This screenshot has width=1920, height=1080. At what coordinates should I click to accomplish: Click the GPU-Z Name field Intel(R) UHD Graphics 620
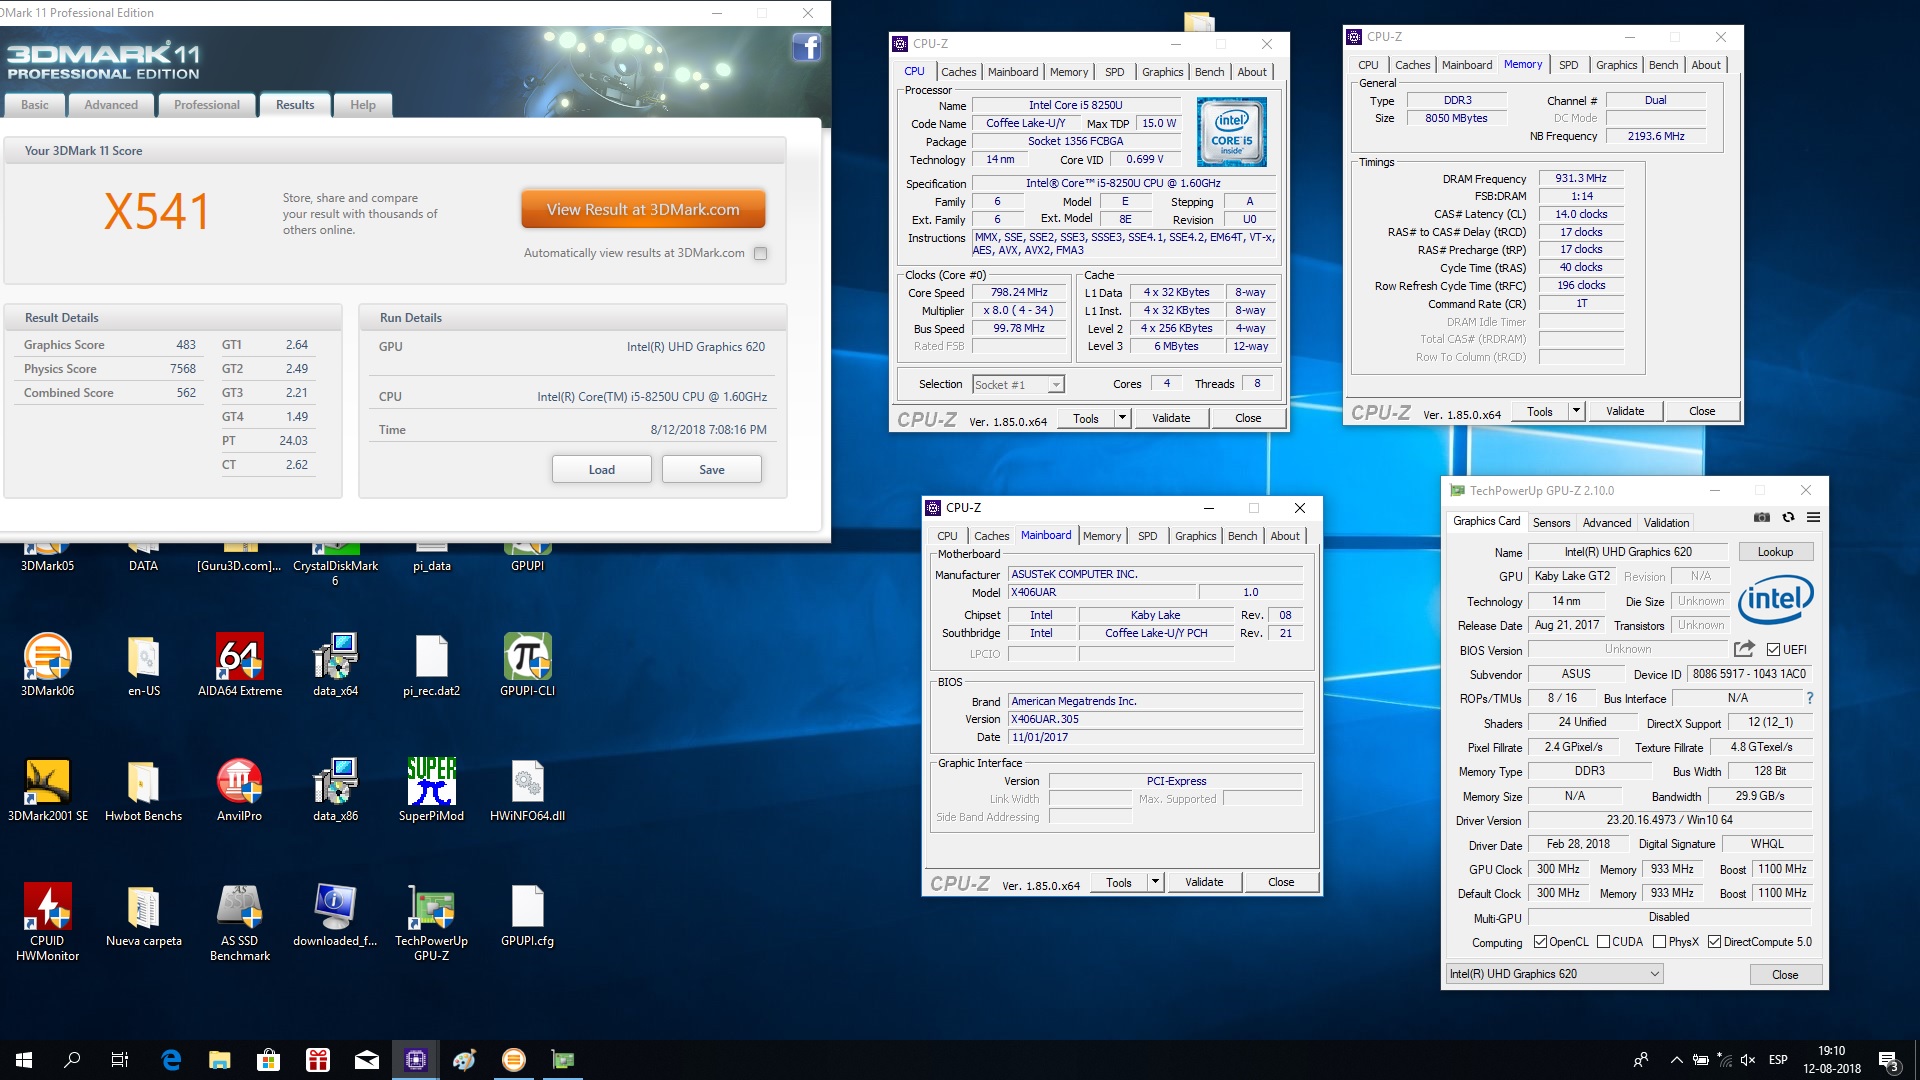tap(1628, 552)
